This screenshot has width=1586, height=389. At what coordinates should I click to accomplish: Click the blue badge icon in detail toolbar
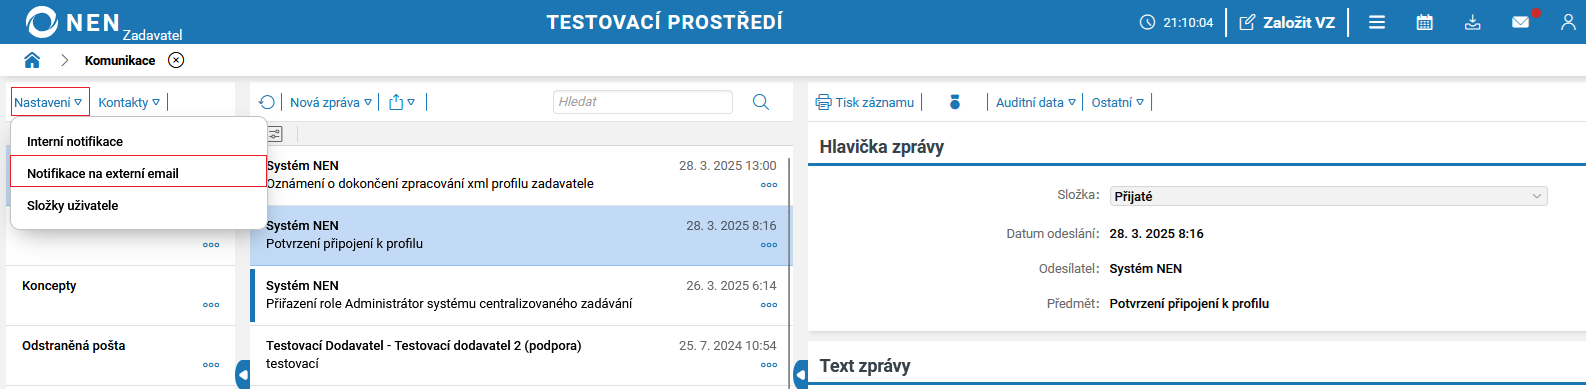(955, 102)
